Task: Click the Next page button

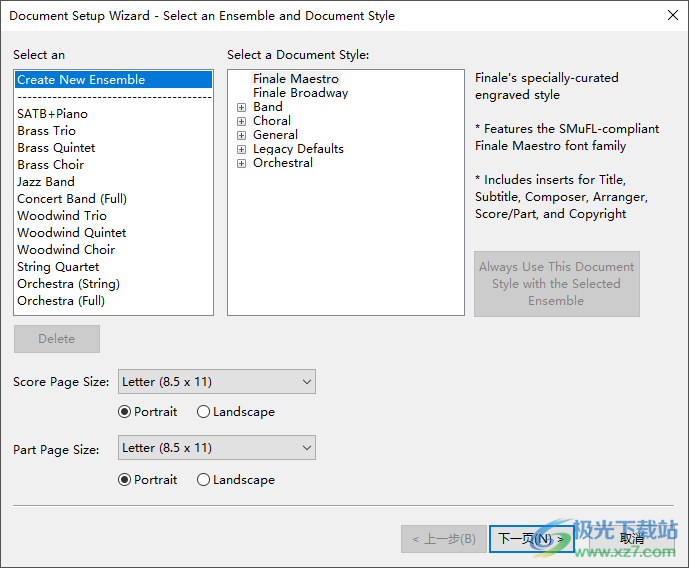Action: [531, 539]
